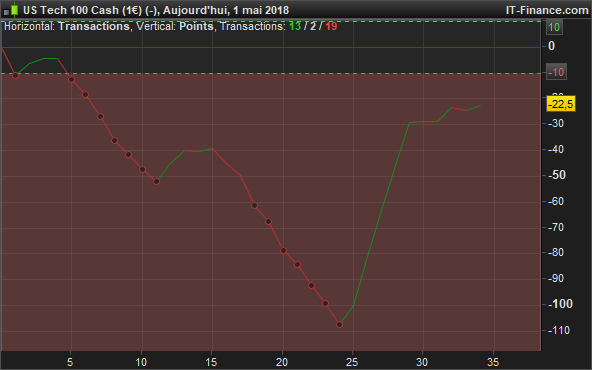This screenshot has height=370, width=592.
Task: Click the -110 label on vertical axis
Action: [558, 330]
